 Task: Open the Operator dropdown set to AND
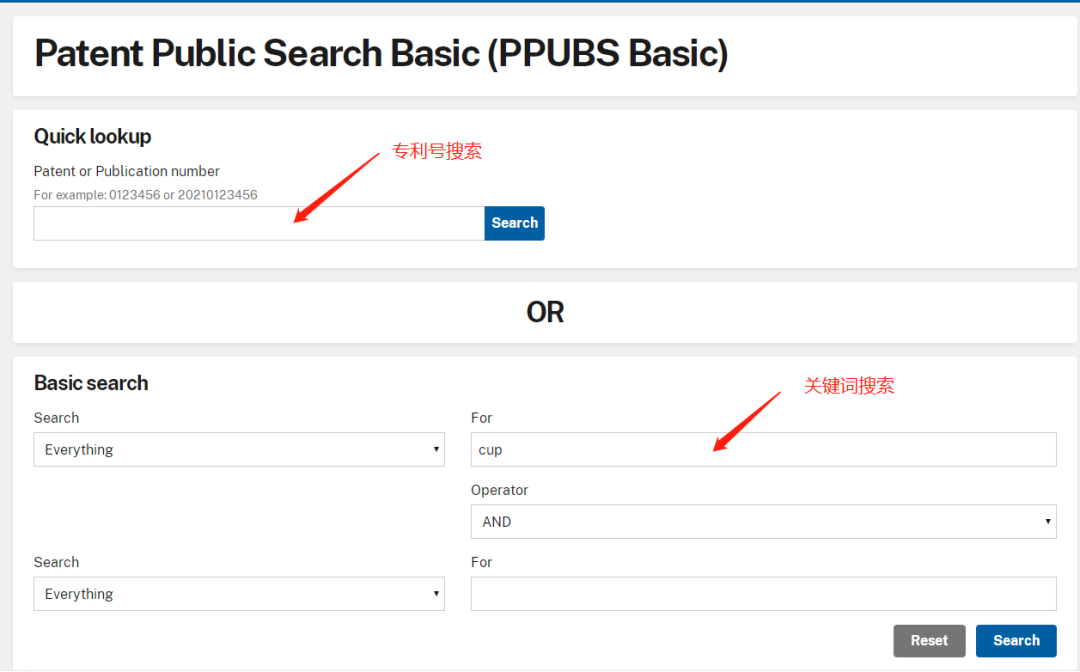[763, 522]
